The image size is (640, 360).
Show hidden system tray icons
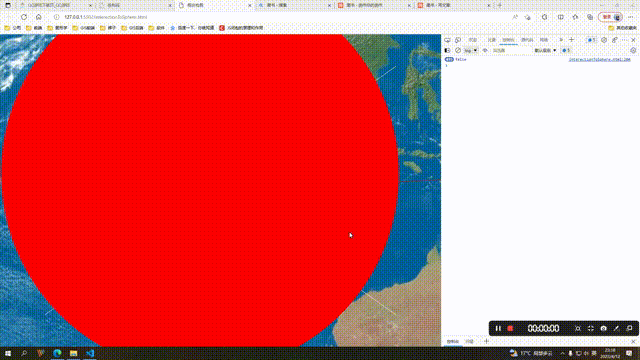tap(562, 353)
